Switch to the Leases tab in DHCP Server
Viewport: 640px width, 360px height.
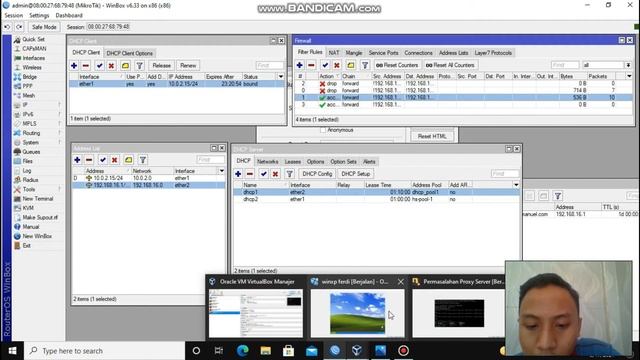(x=293, y=162)
